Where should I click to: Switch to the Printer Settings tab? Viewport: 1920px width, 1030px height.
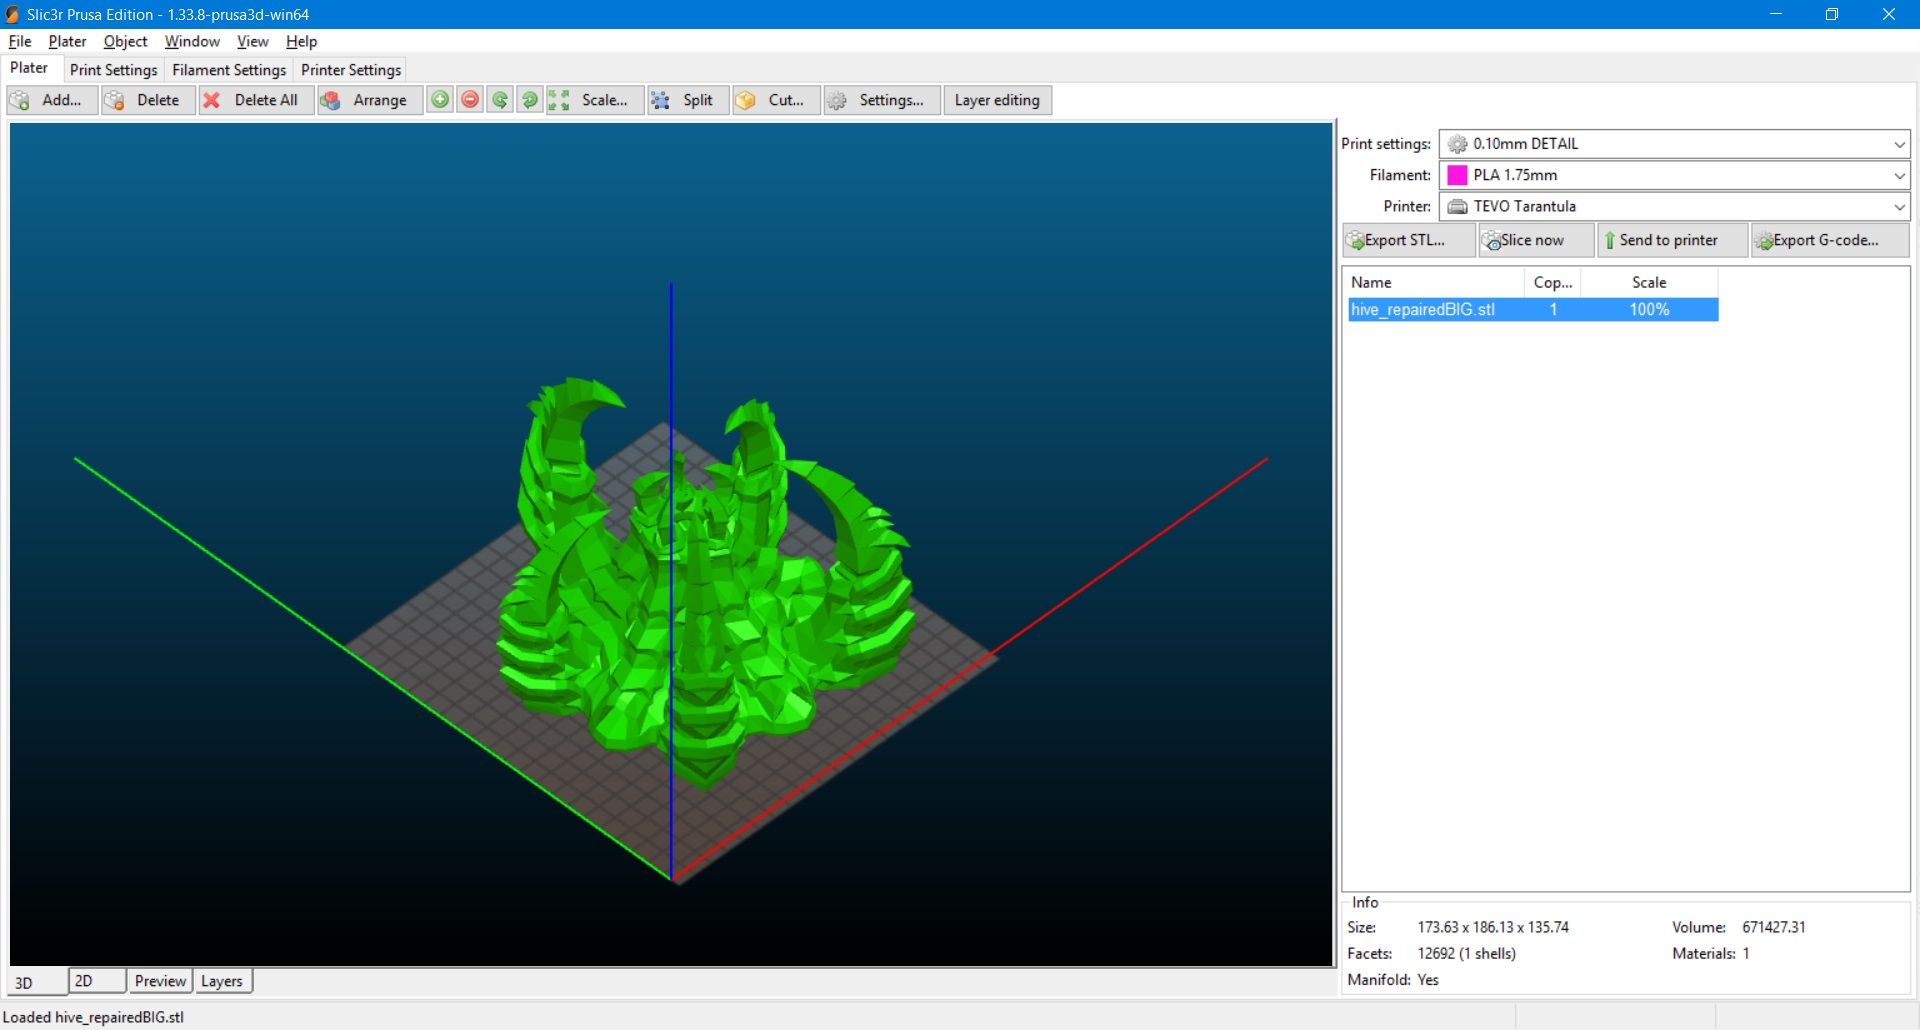(351, 70)
